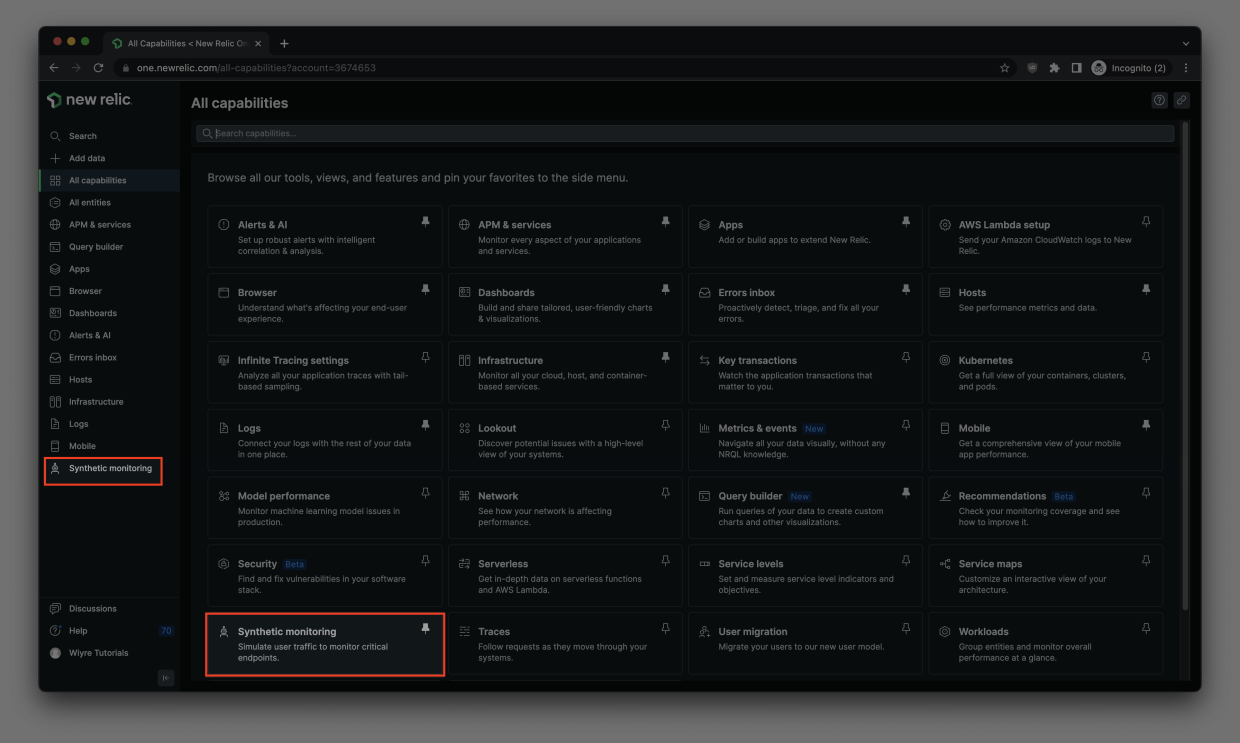Collapse the left sidebar navigation
Screen dimensions: 1240x743
pyautogui.click(x=166, y=678)
